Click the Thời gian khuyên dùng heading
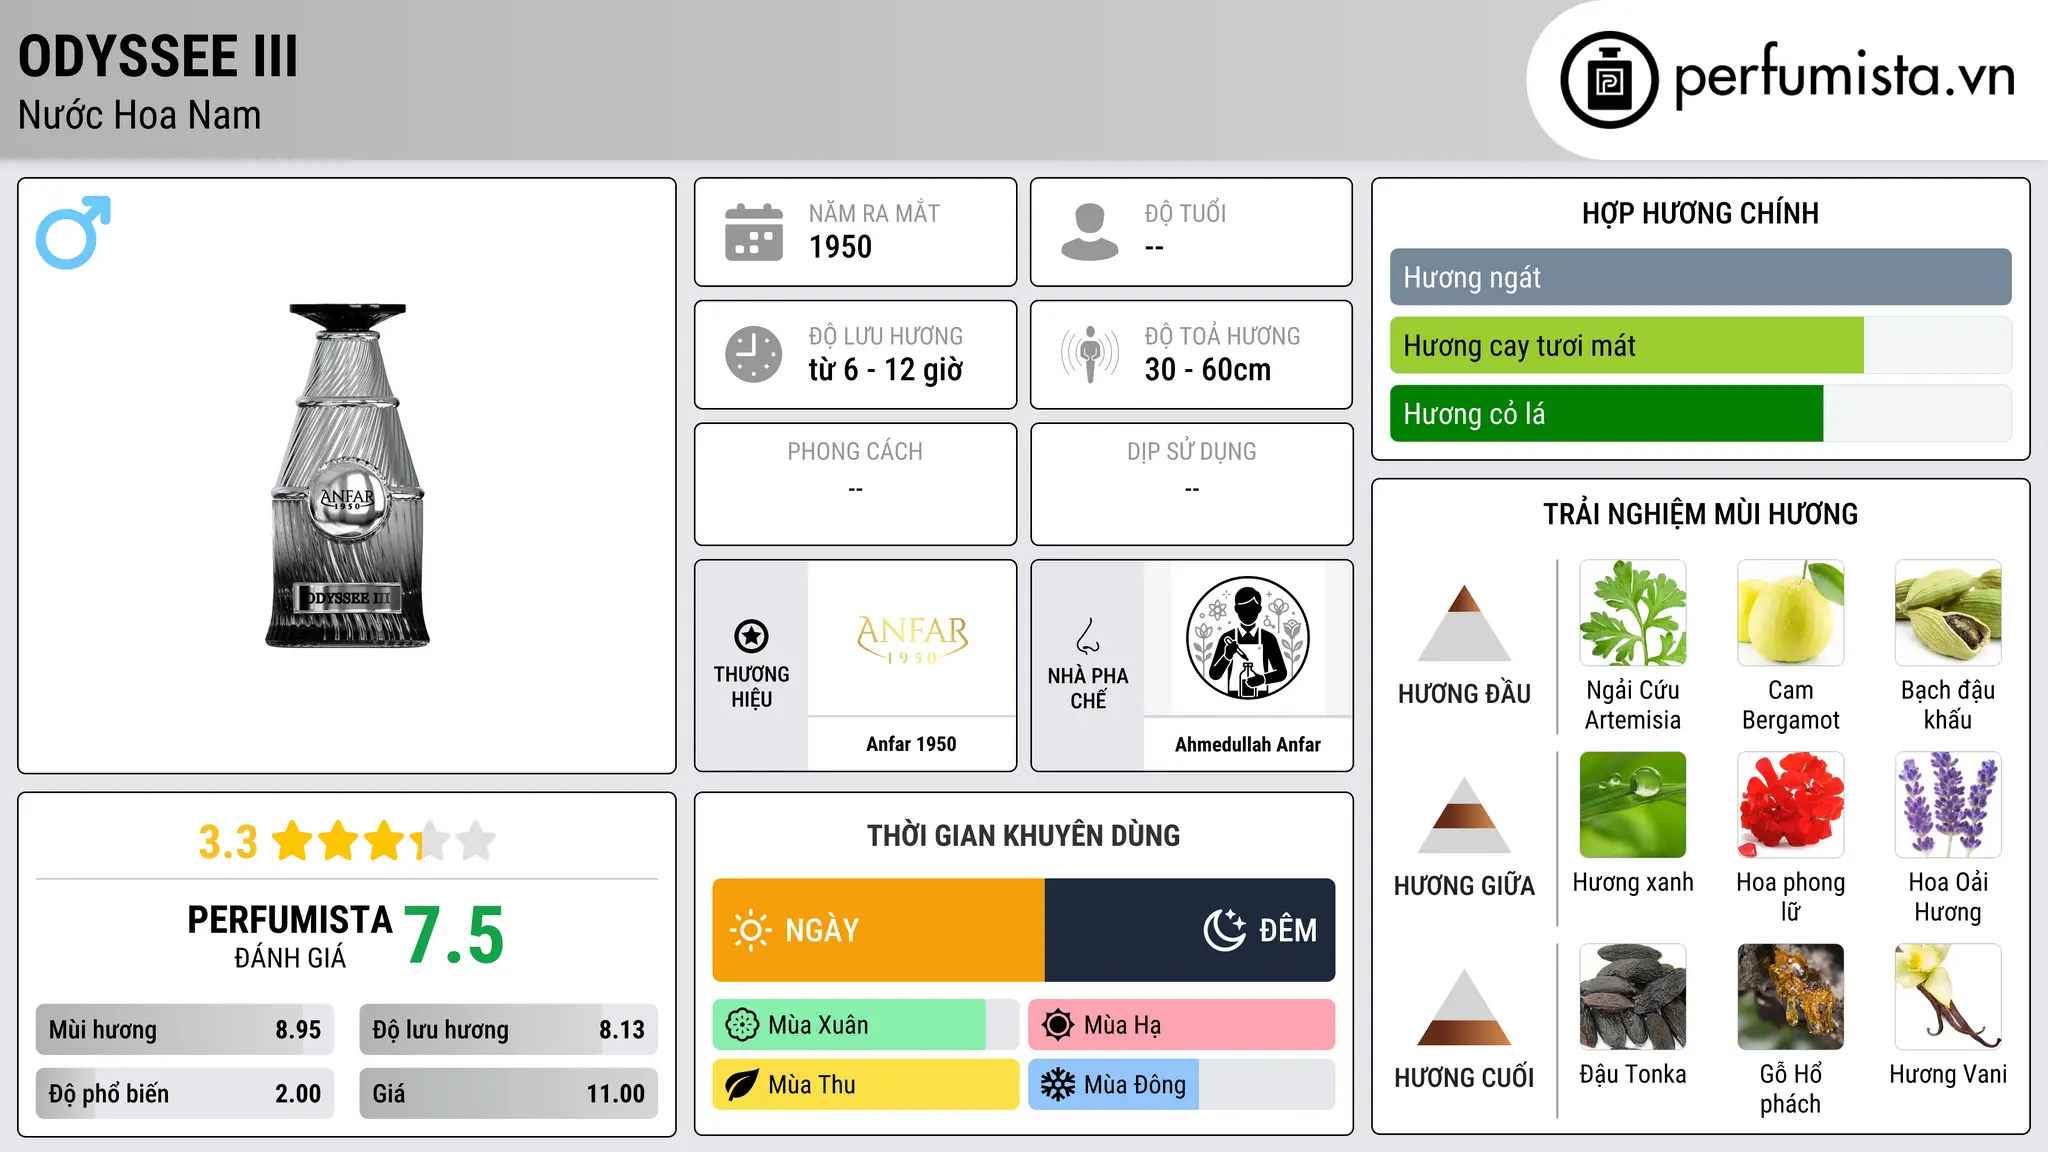Screen dimensions: 2048x1152 coord(1024,835)
